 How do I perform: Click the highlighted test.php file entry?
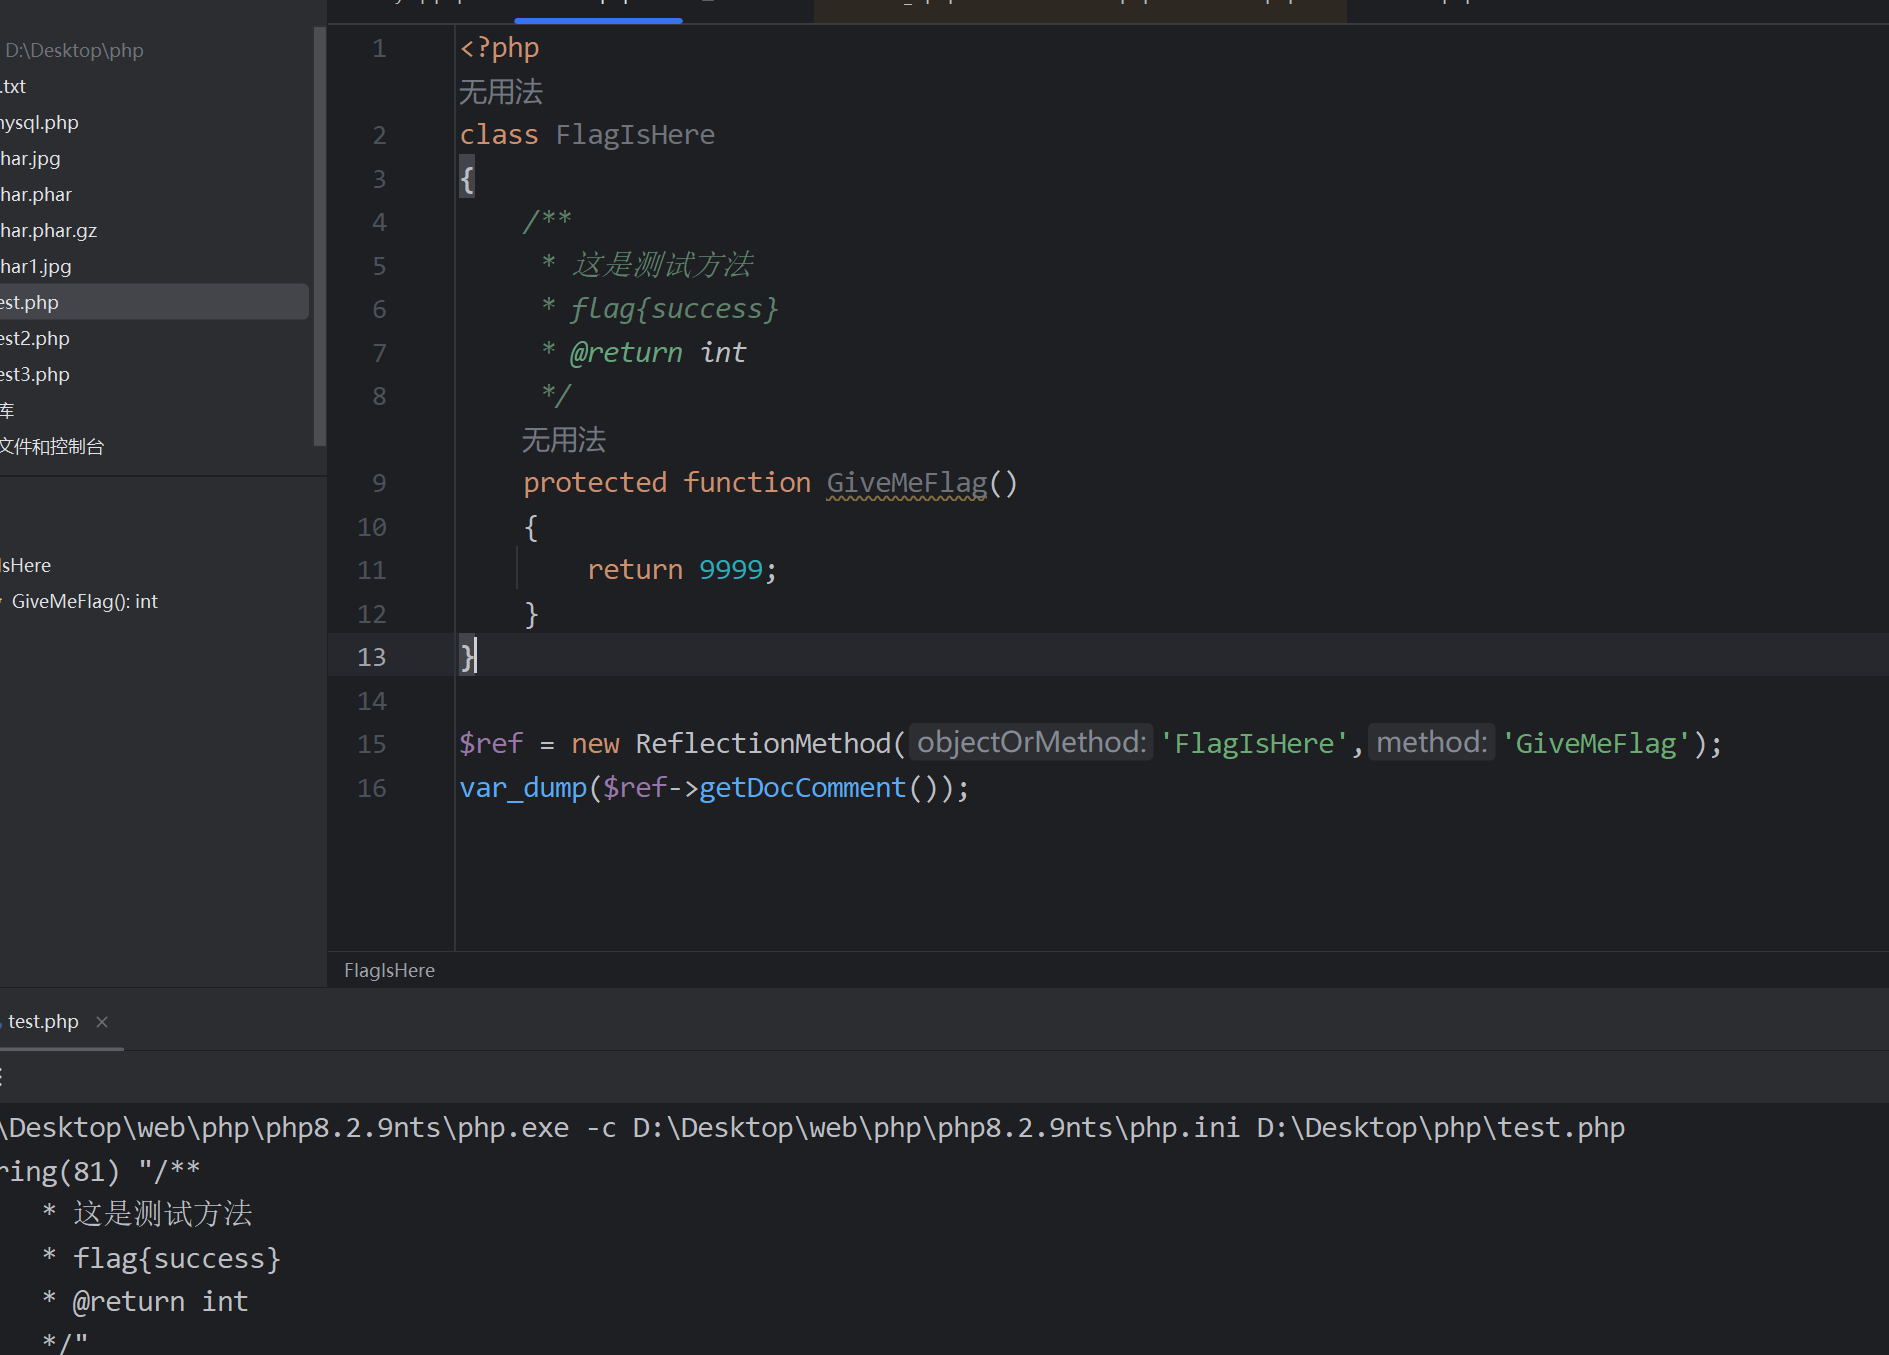pos(30,302)
